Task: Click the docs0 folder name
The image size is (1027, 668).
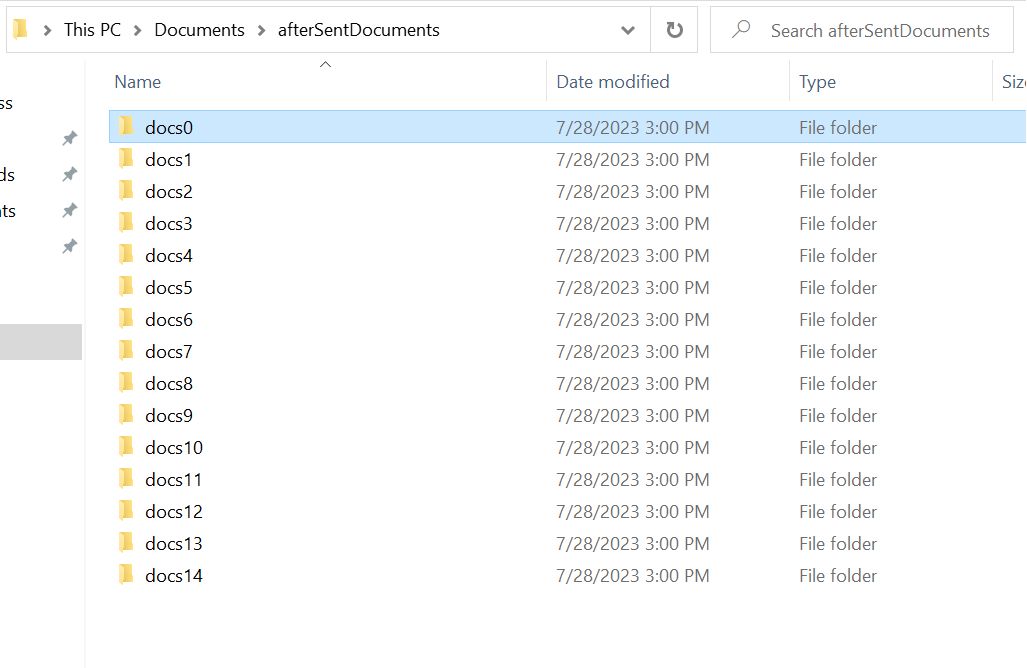Action: click(169, 127)
